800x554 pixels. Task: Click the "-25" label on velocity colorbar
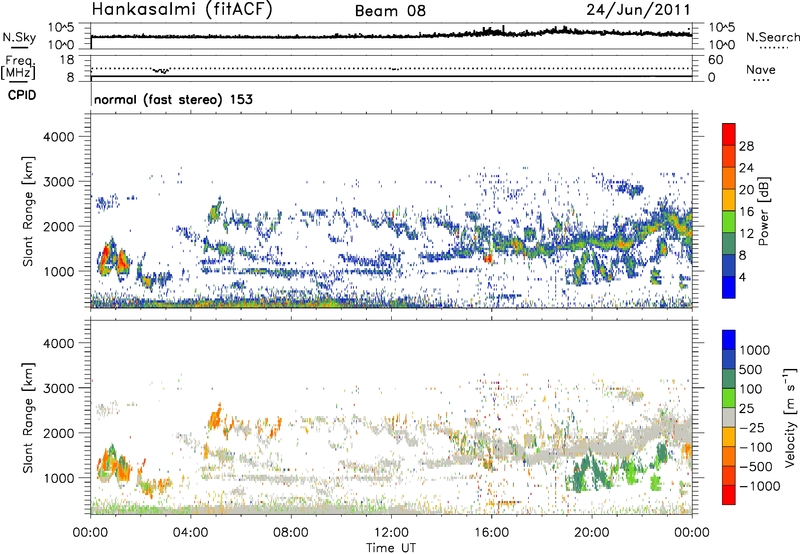pyautogui.click(x=752, y=427)
